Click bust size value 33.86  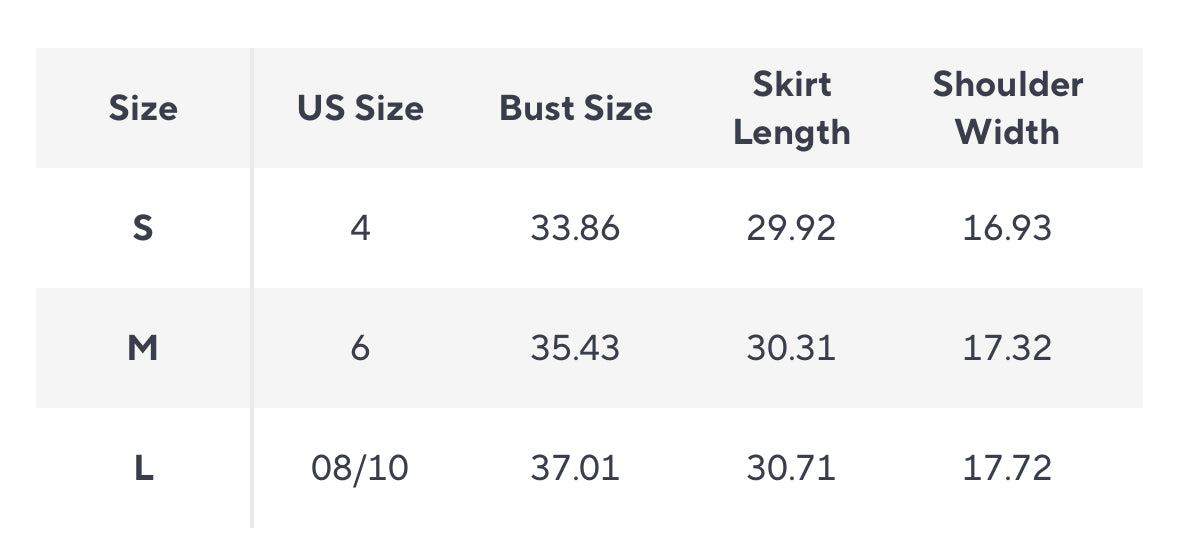pos(576,228)
